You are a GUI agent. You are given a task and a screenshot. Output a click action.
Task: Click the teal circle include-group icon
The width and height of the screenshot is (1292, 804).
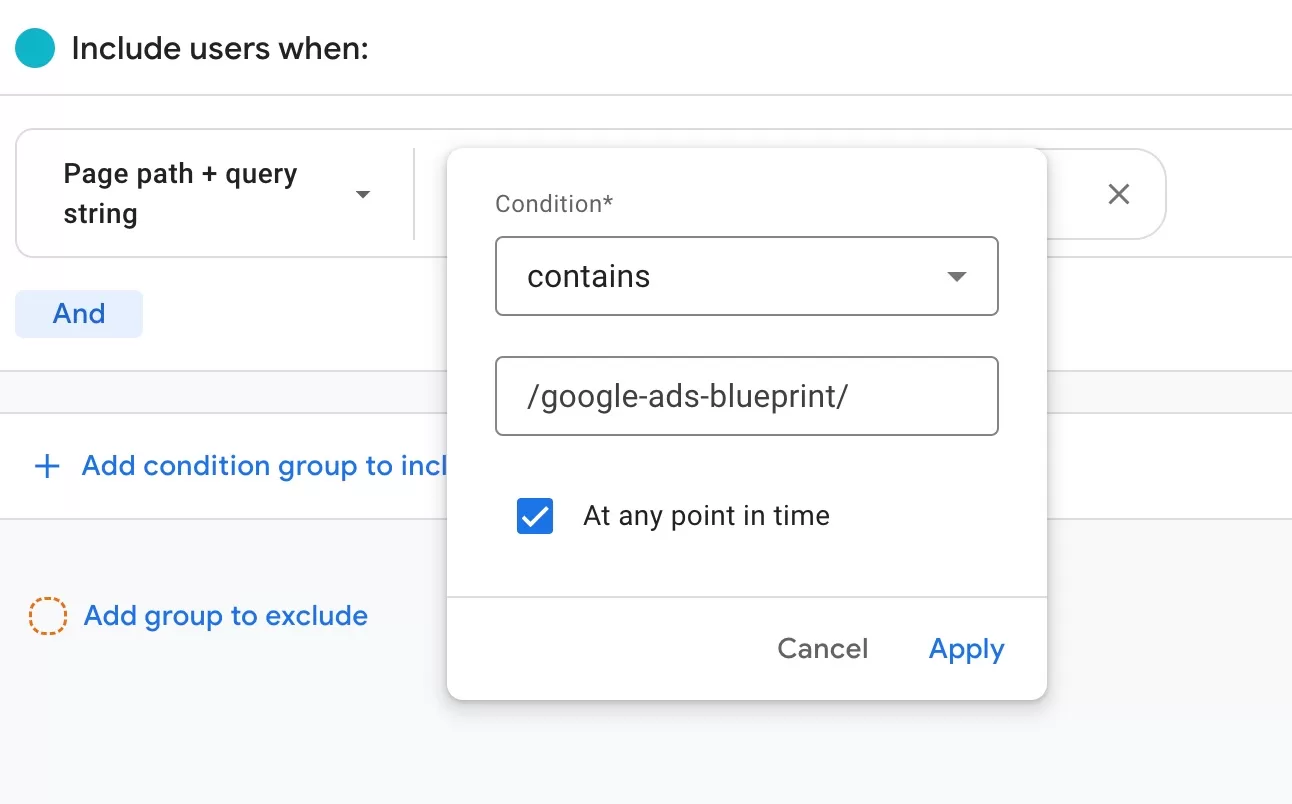click(x=35, y=49)
